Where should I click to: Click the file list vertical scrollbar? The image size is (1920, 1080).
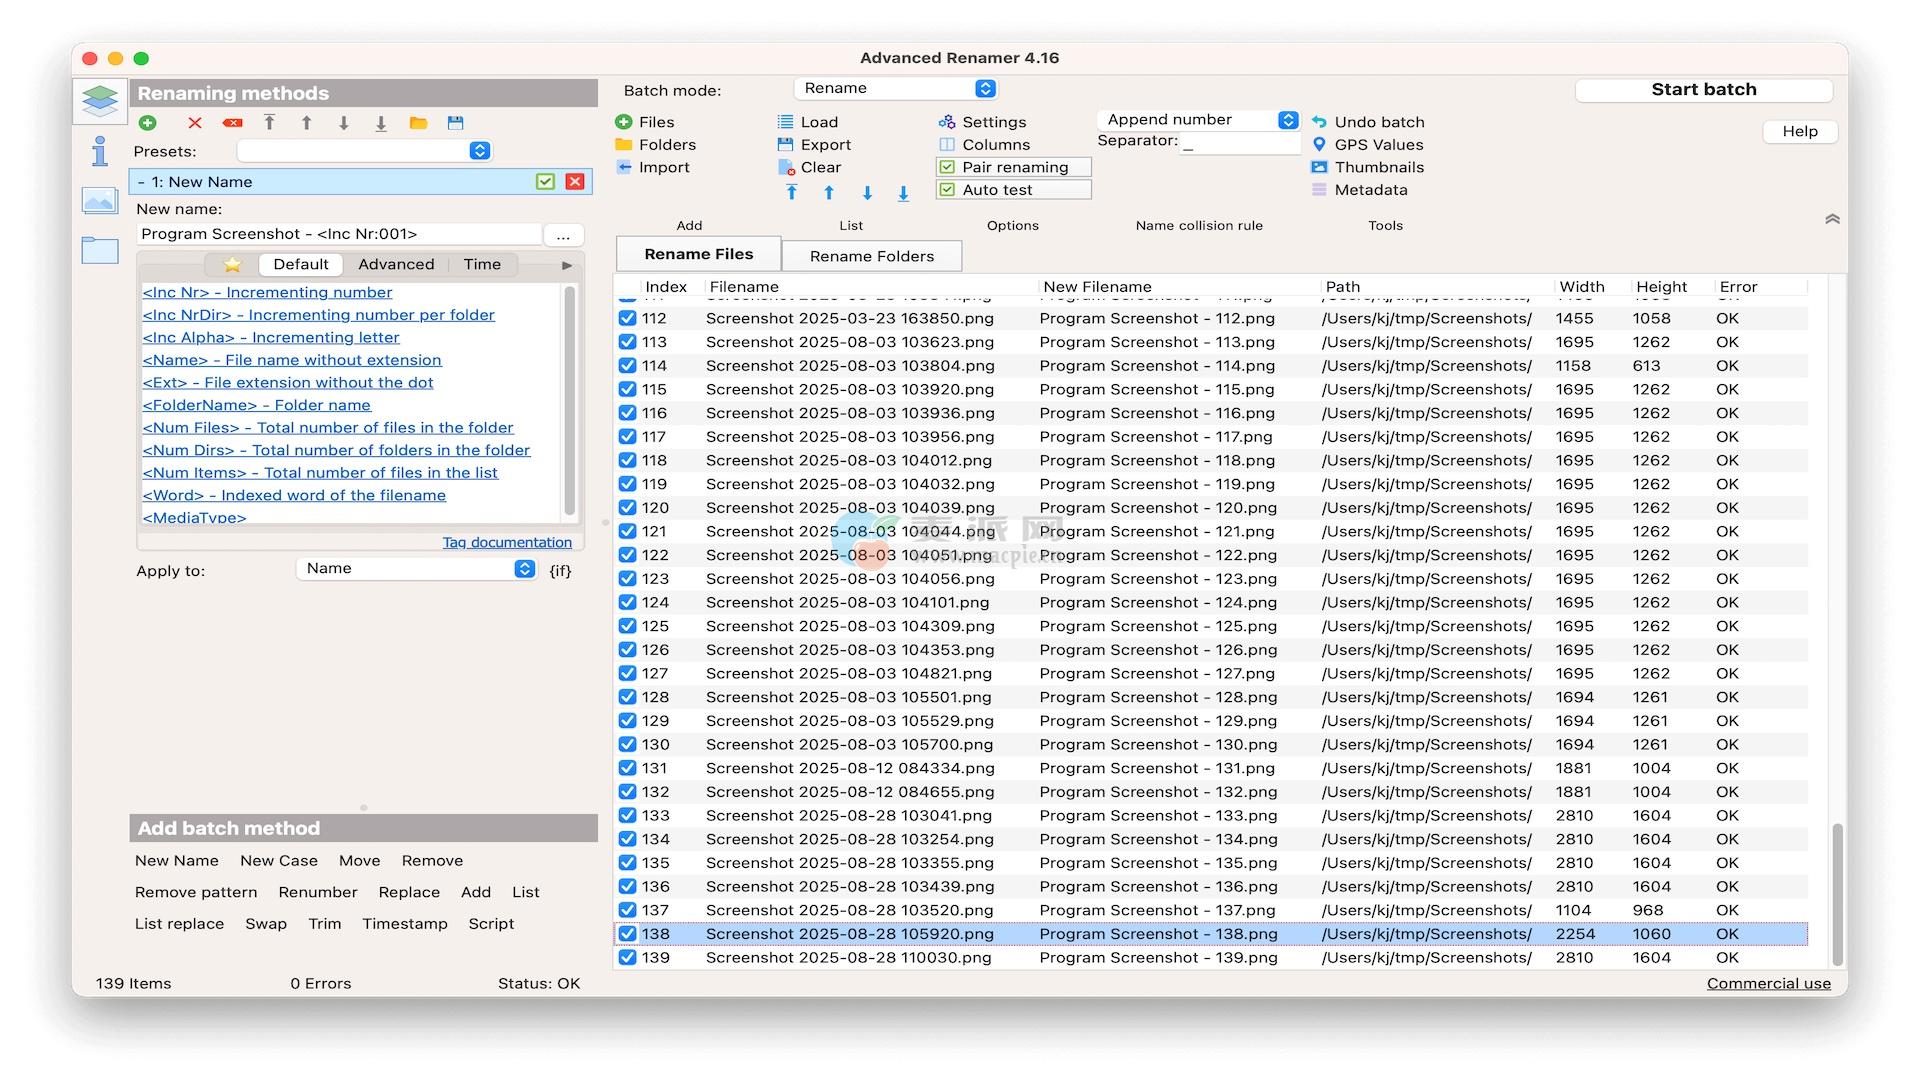(x=1837, y=895)
